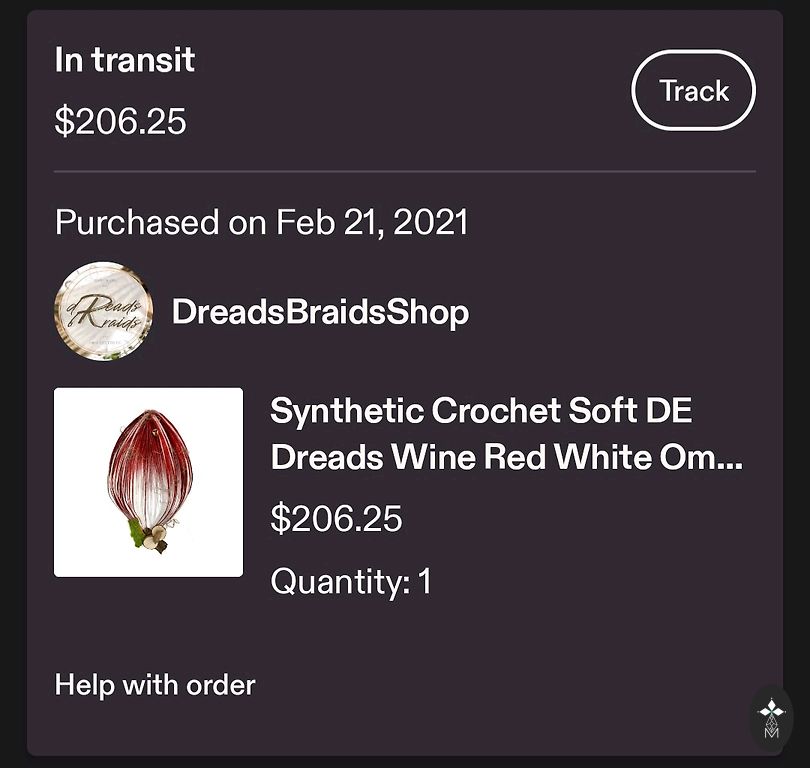Open the Synthetic Crochet Soft DE title line
810x768 pixels.
(x=481, y=410)
